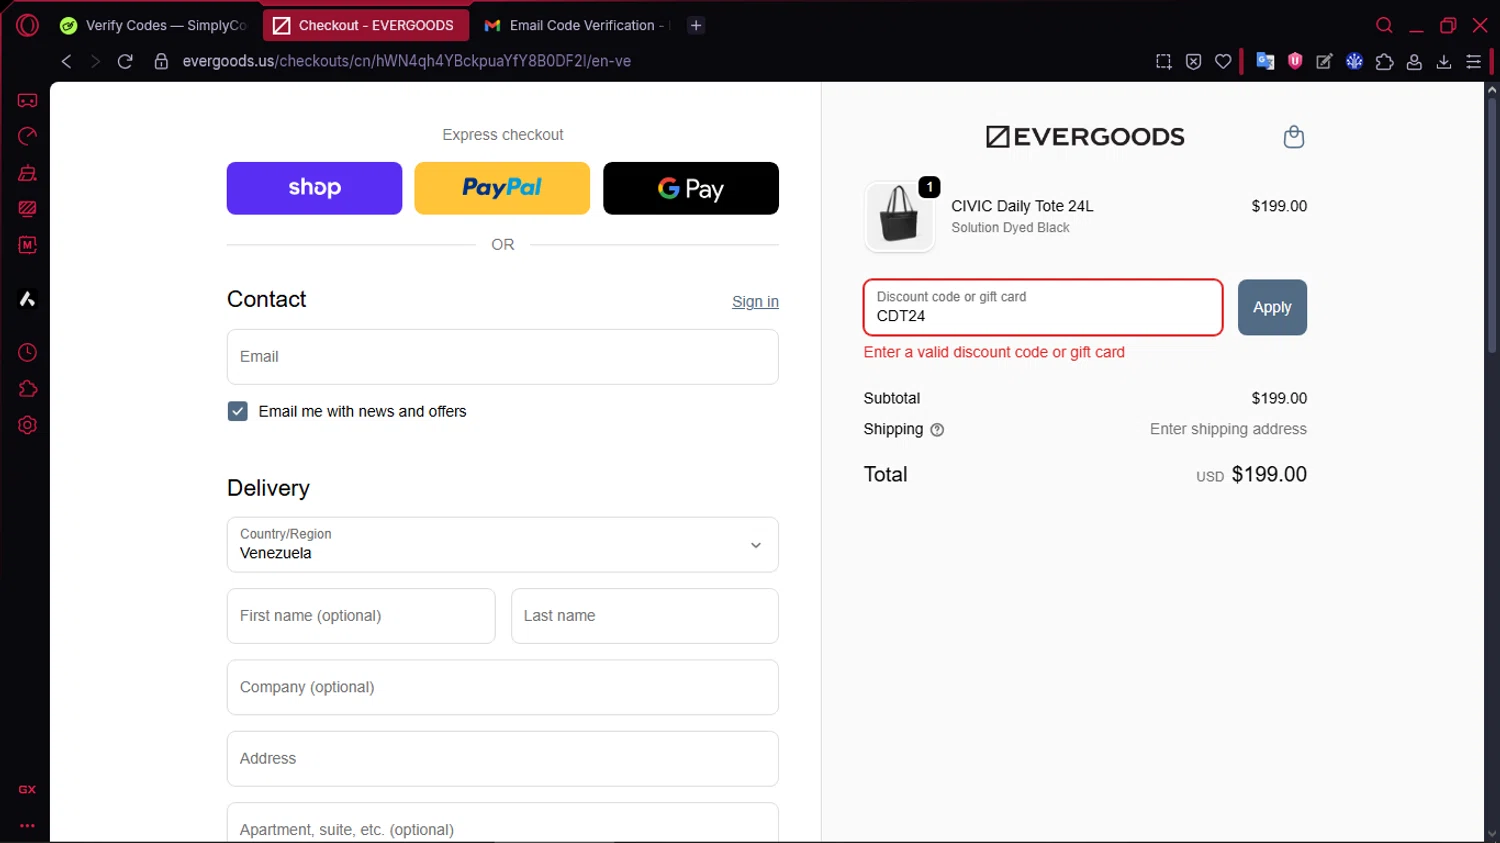Go forward to the next page
The width and height of the screenshot is (1500, 843).
pos(95,61)
